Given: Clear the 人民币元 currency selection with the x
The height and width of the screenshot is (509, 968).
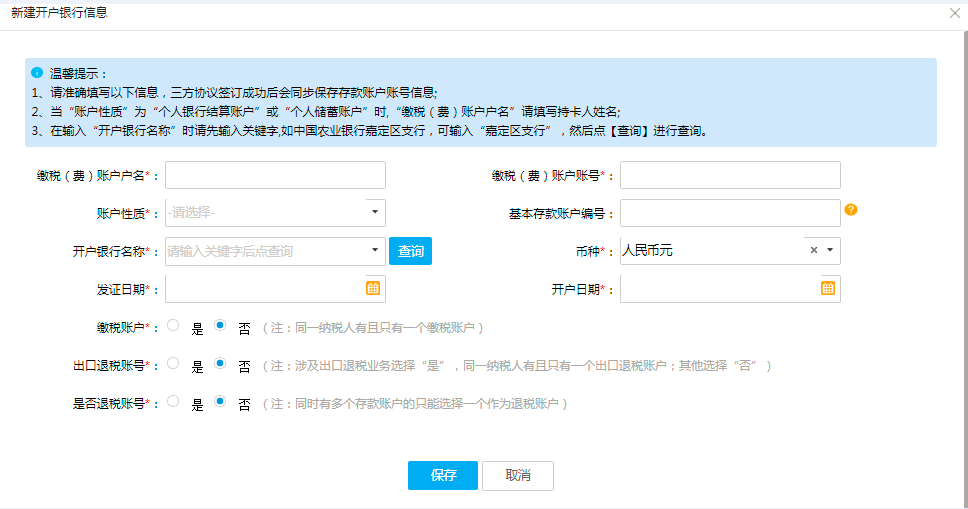Looking at the screenshot, I should (x=814, y=250).
